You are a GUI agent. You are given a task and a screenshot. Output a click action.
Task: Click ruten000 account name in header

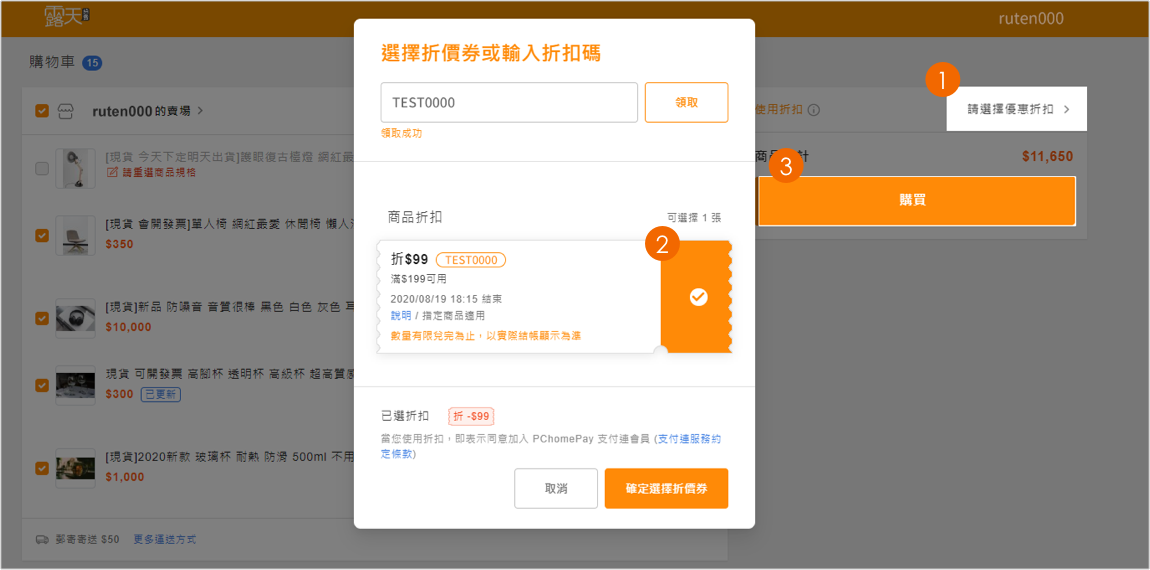point(1031,19)
